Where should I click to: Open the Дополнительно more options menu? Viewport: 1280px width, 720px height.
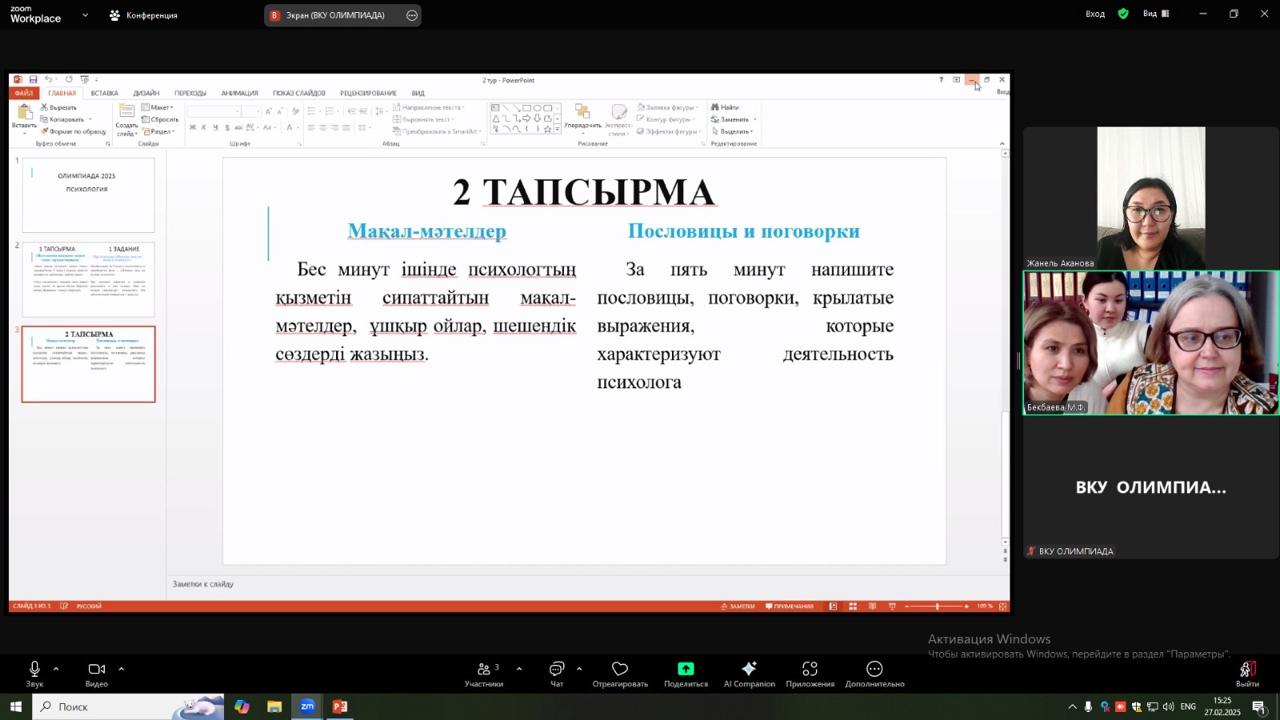click(x=874, y=669)
